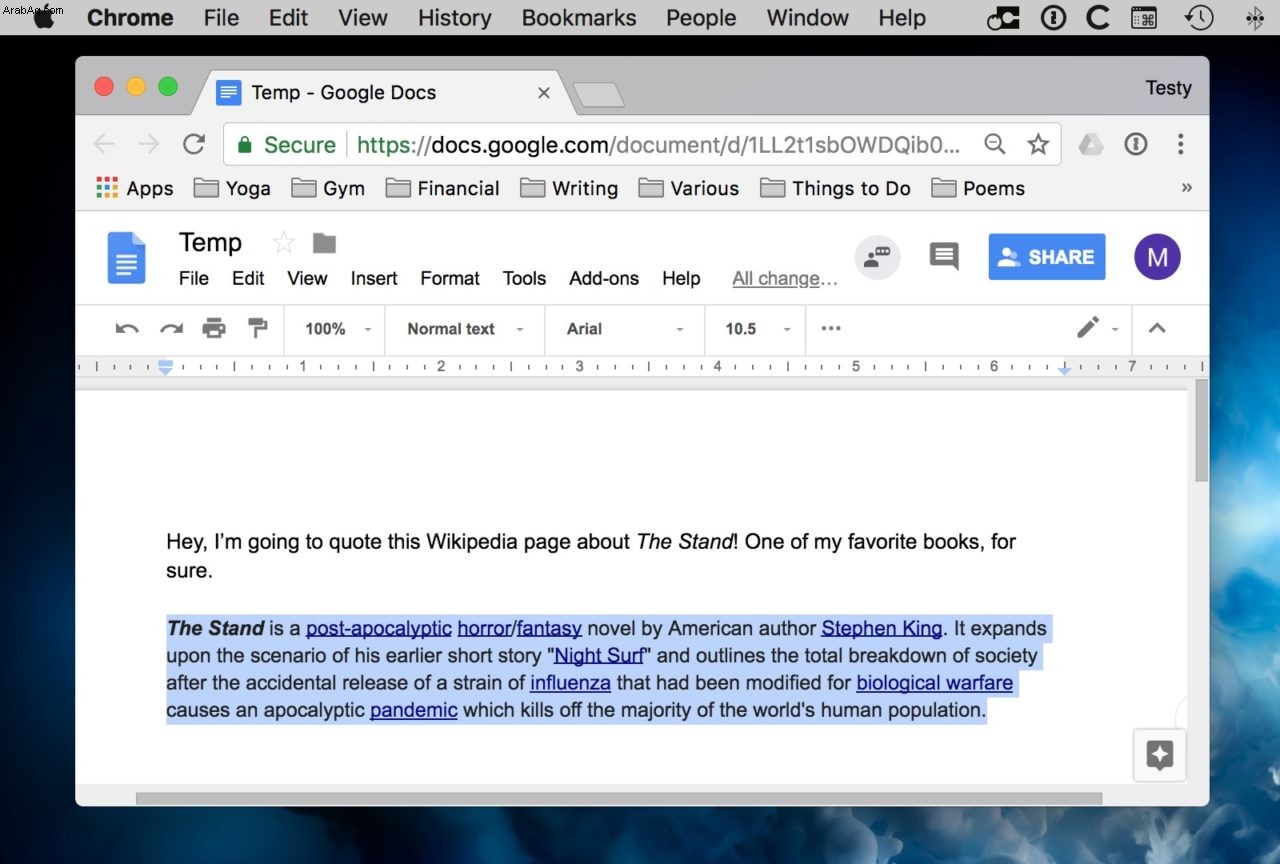Open the Apple menu
This screenshot has width=1280, height=864.
coord(44,17)
